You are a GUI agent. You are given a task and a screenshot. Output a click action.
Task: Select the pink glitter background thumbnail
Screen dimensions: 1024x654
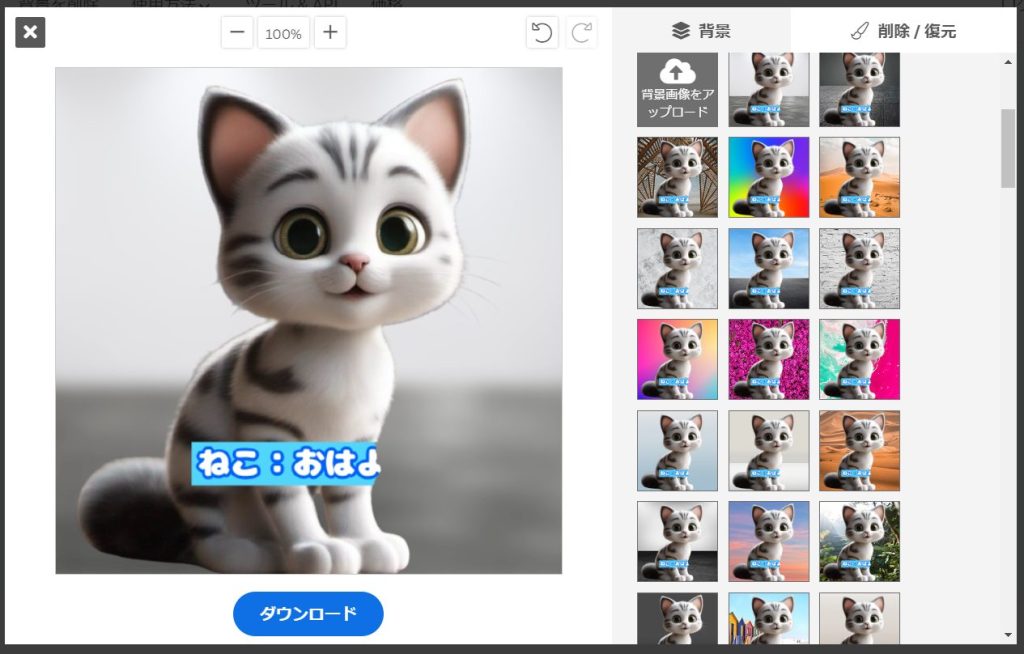coord(768,359)
